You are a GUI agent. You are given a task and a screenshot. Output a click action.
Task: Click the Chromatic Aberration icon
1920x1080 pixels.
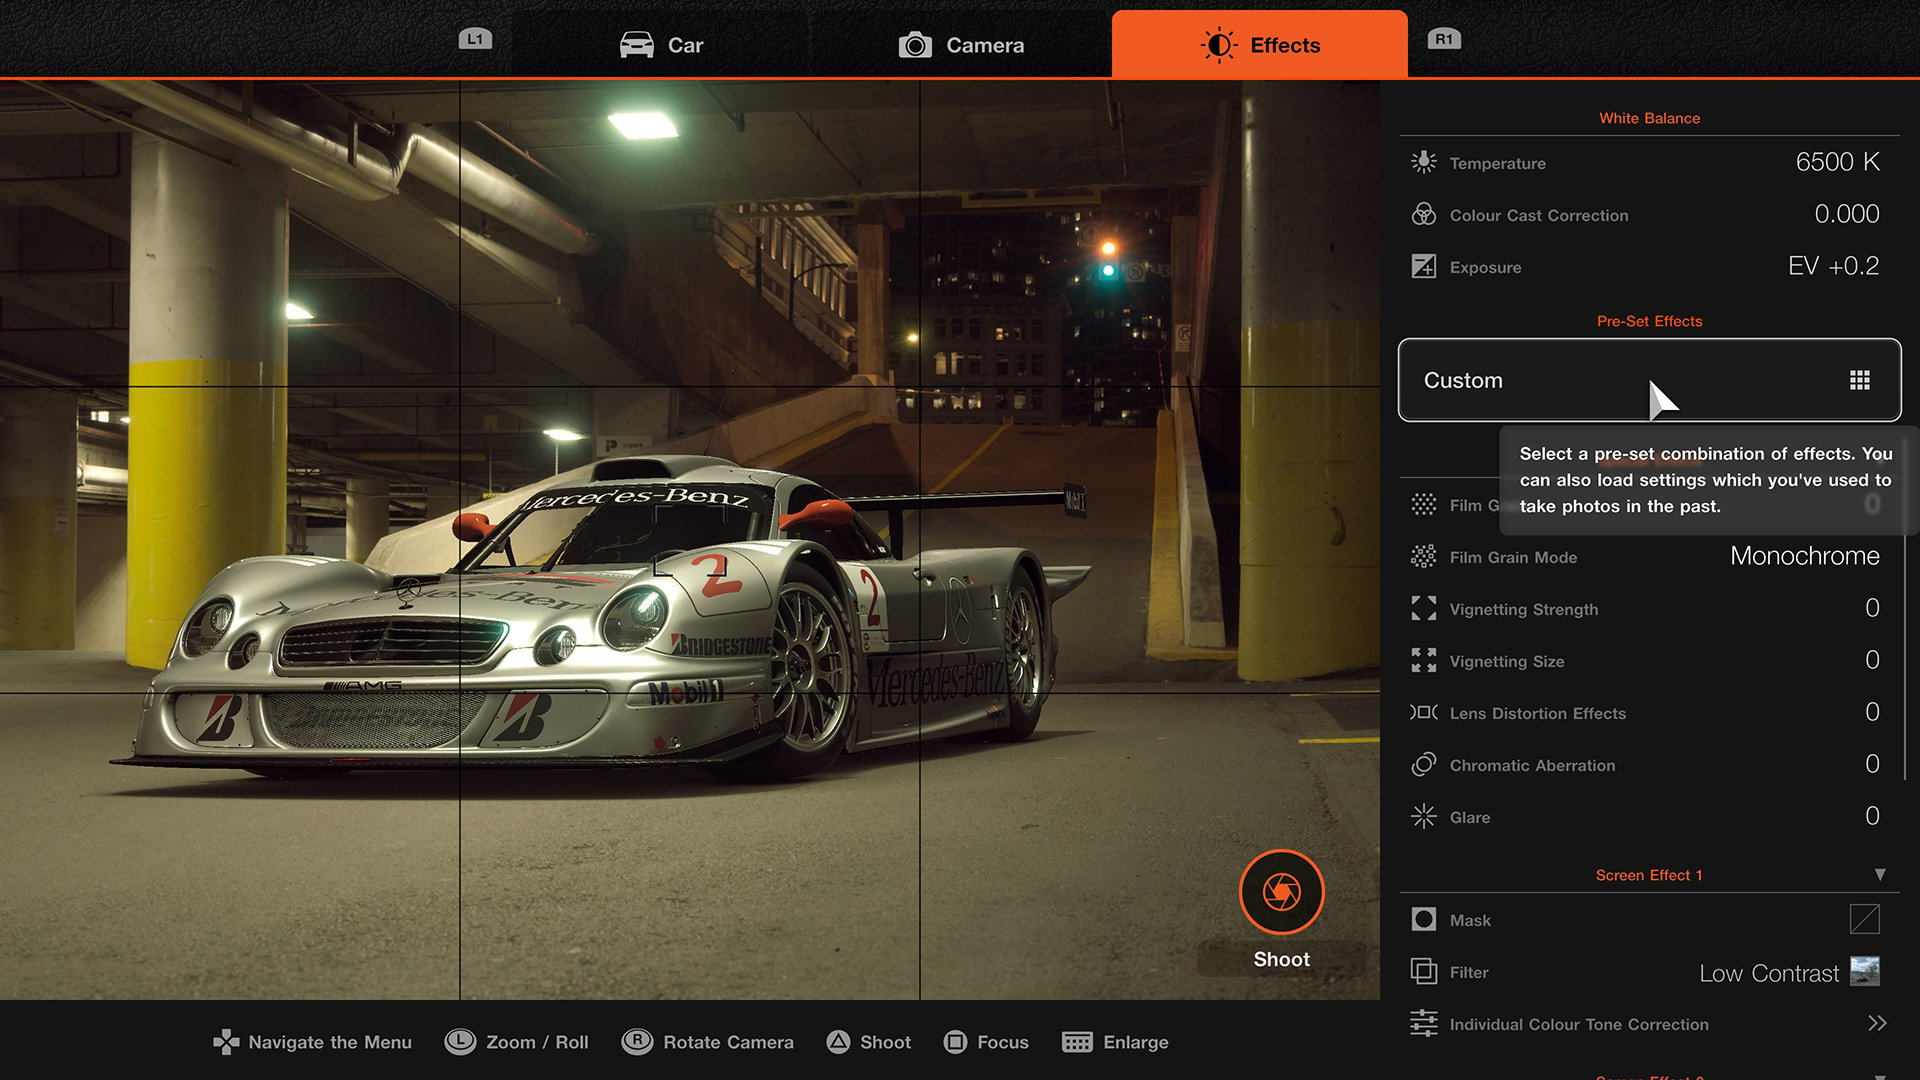(1423, 765)
